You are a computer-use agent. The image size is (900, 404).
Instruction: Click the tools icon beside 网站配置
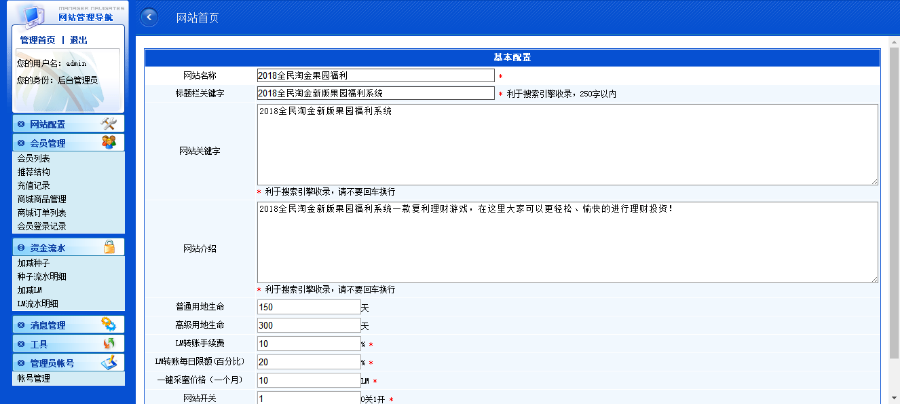click(x=108, y=123)
